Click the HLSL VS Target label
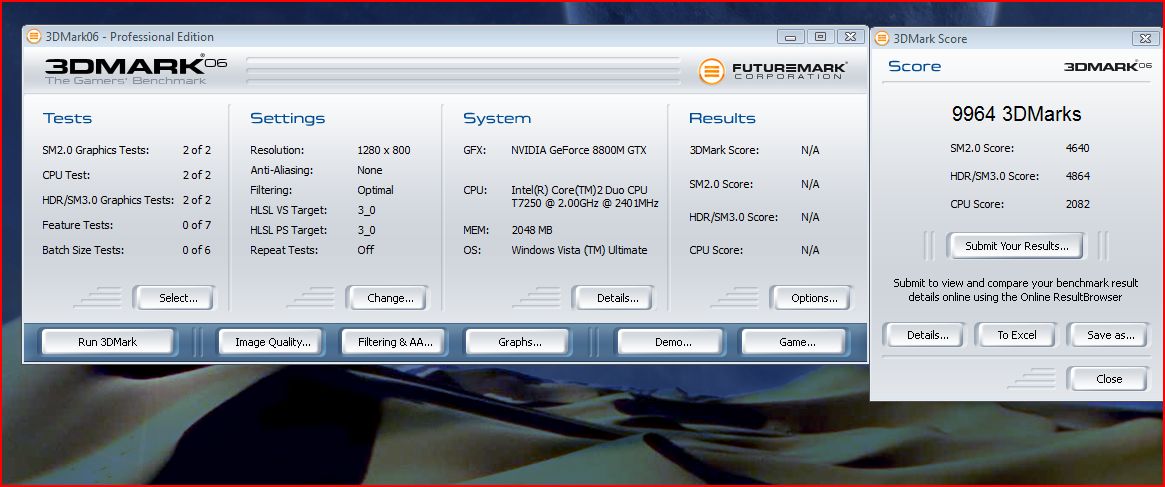The width and height of the screenshot is (1165, 487). coord(288,210)
